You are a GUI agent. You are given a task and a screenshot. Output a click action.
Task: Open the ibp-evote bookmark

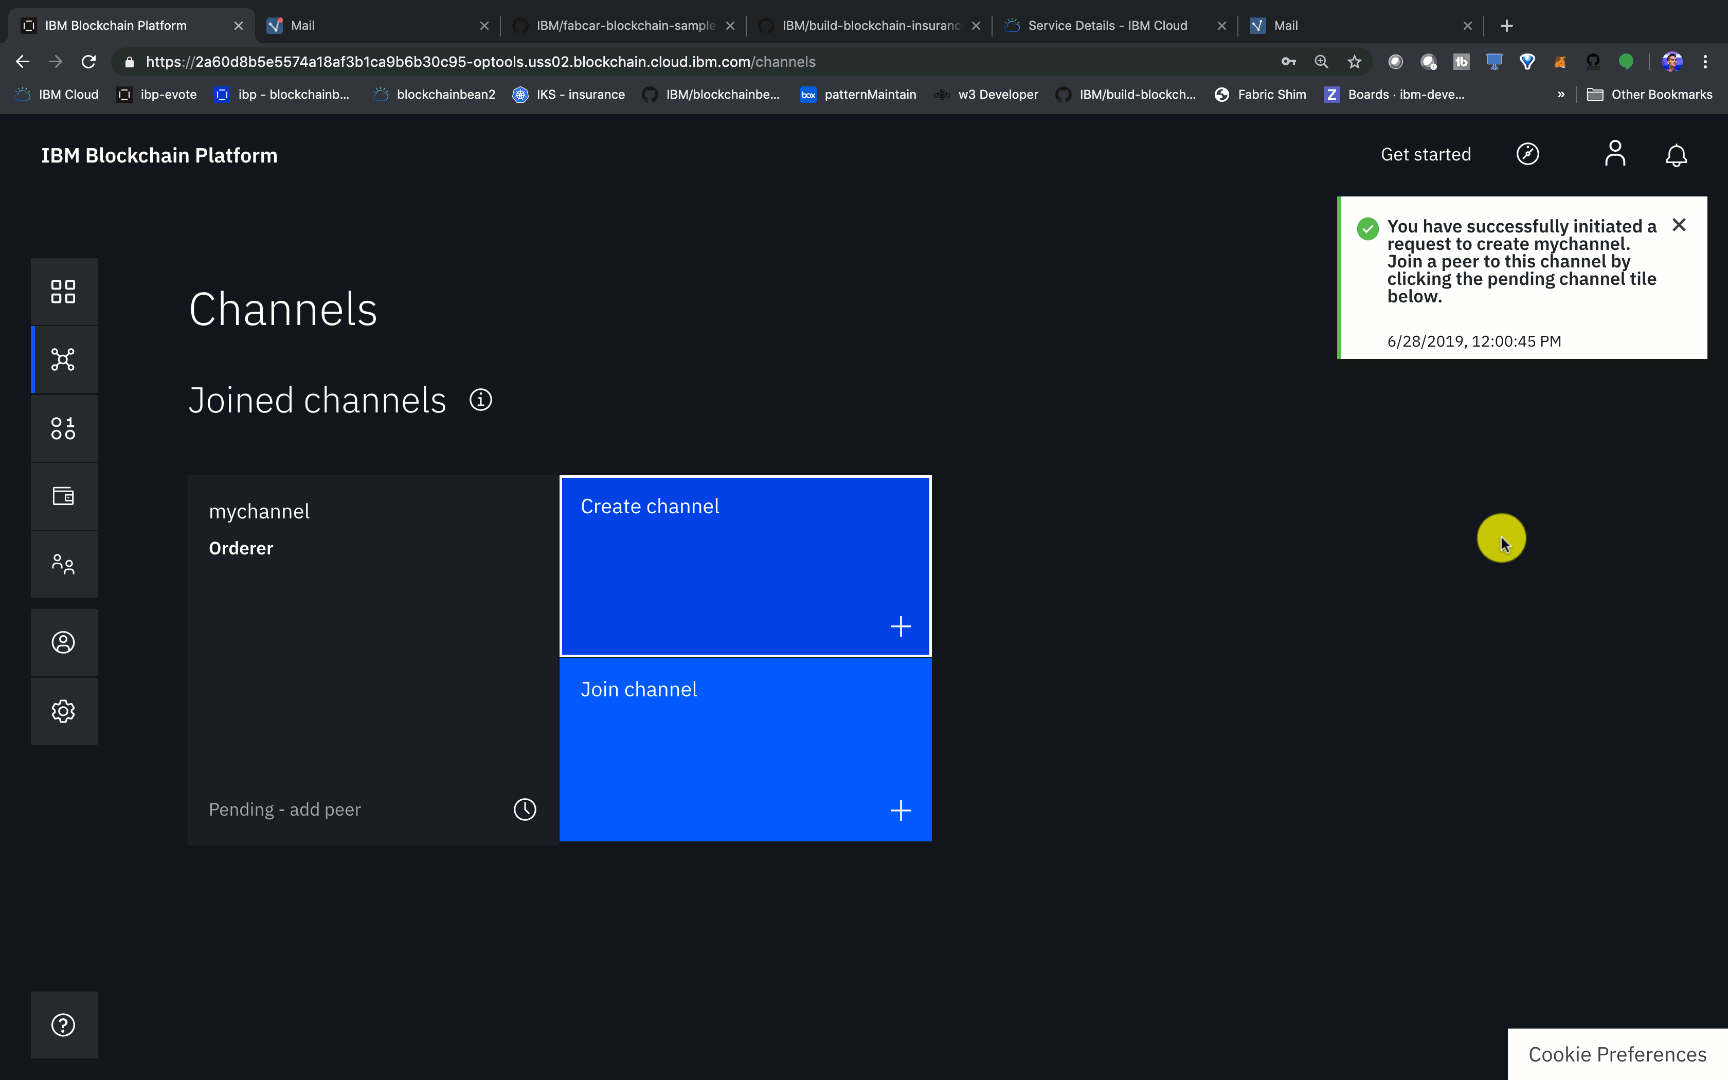click(157, 95)
